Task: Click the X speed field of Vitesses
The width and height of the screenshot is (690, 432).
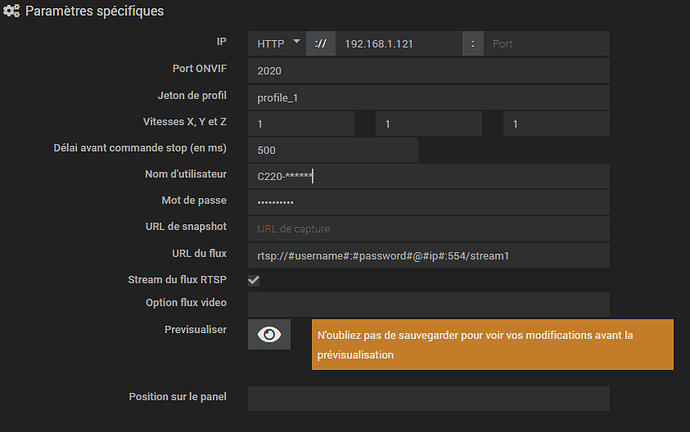Action: coord(301,124)
